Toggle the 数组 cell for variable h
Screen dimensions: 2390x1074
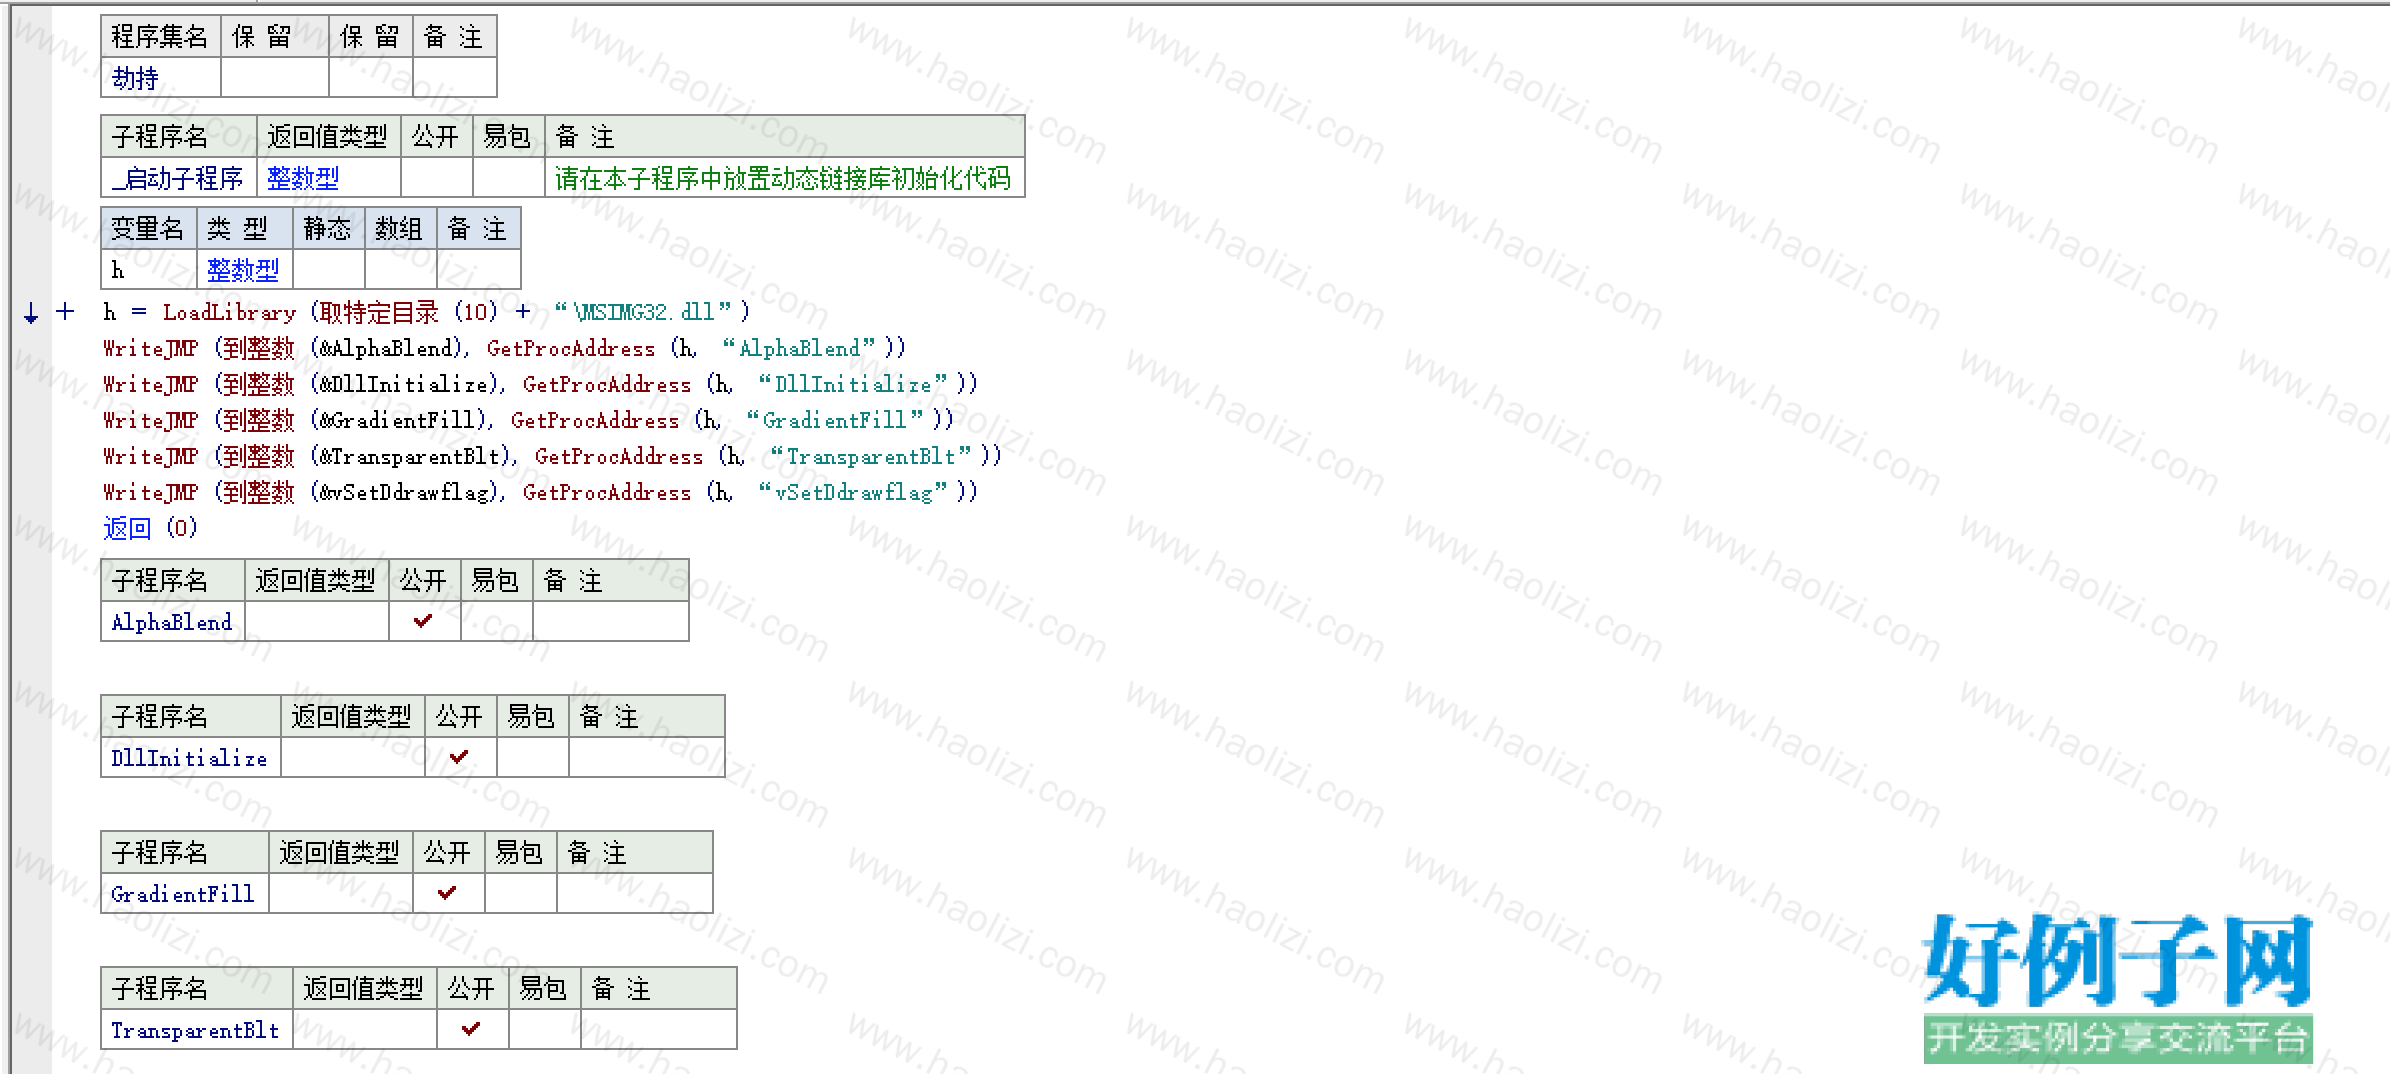[400, 270]
